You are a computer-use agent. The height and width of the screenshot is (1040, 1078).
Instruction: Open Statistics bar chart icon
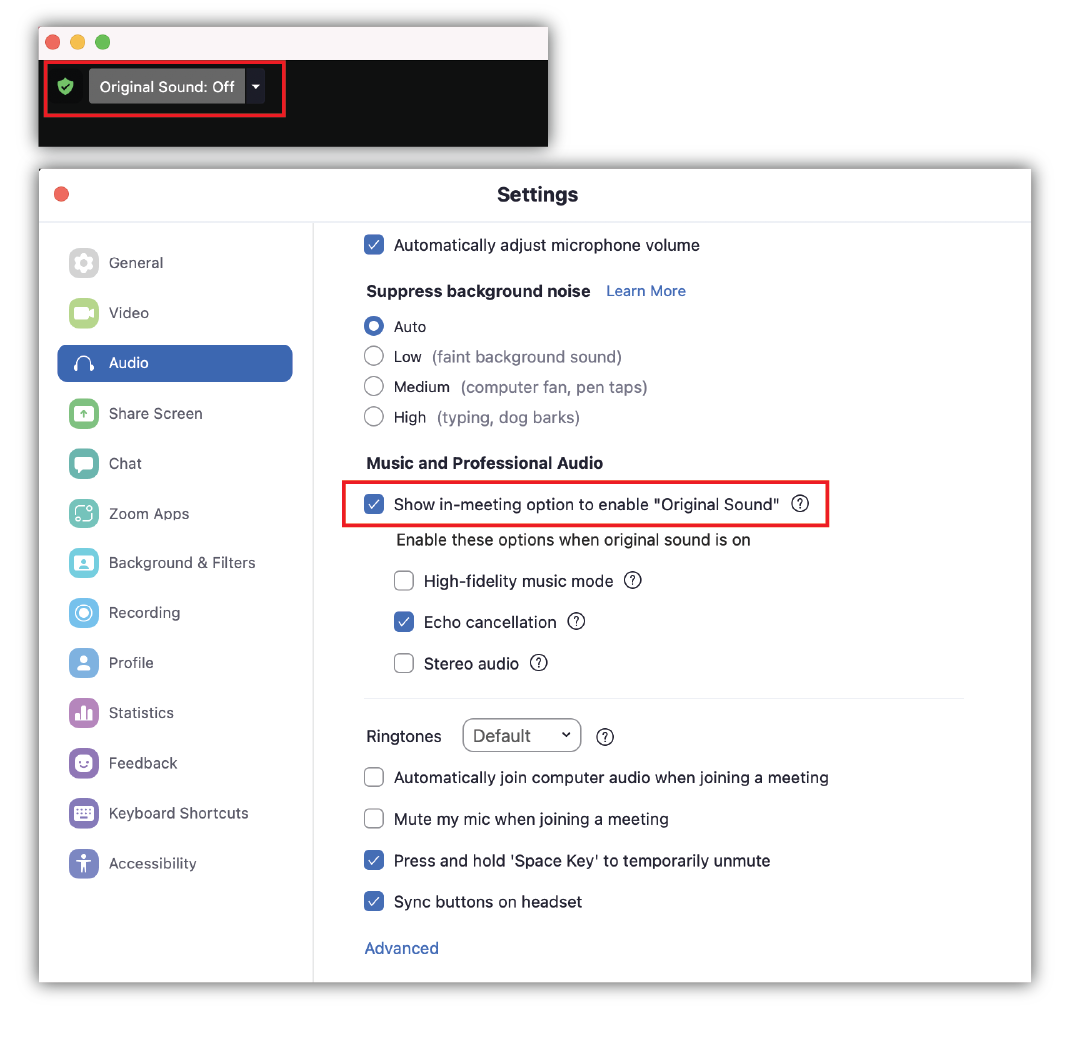[x=84, y=713]
